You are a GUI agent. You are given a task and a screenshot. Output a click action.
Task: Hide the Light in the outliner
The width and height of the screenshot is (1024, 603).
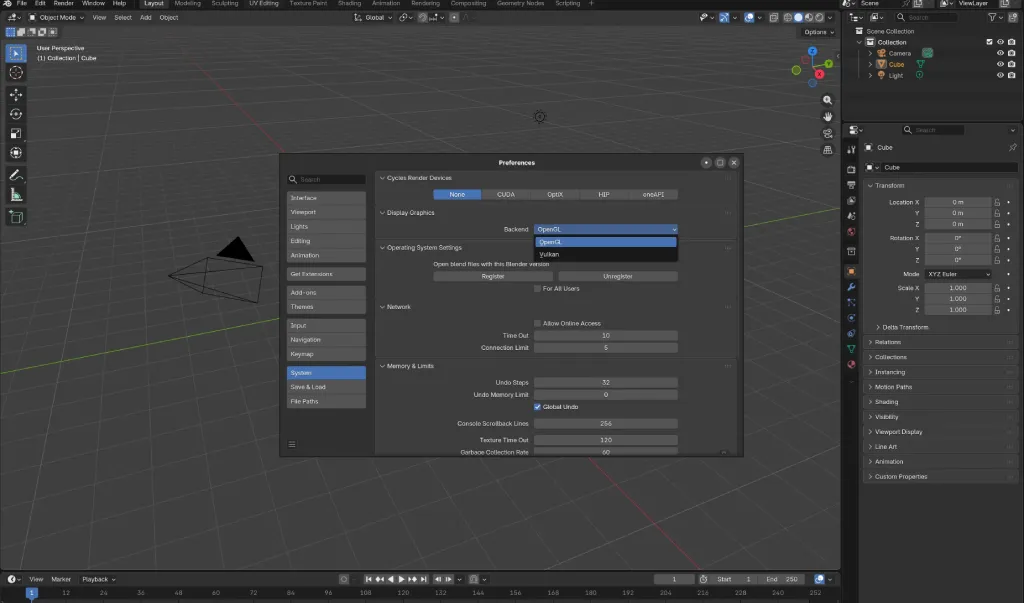click(x=1000, y=75)
